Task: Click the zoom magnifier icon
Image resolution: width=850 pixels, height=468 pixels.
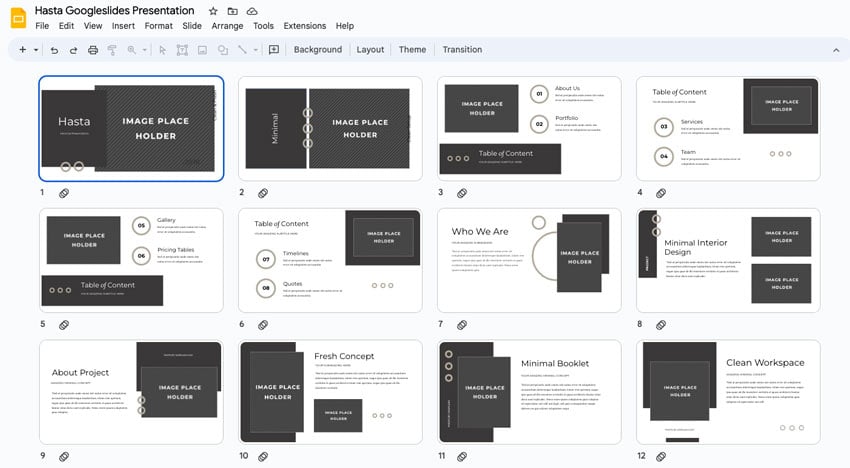Action: (x=131, y=50)
